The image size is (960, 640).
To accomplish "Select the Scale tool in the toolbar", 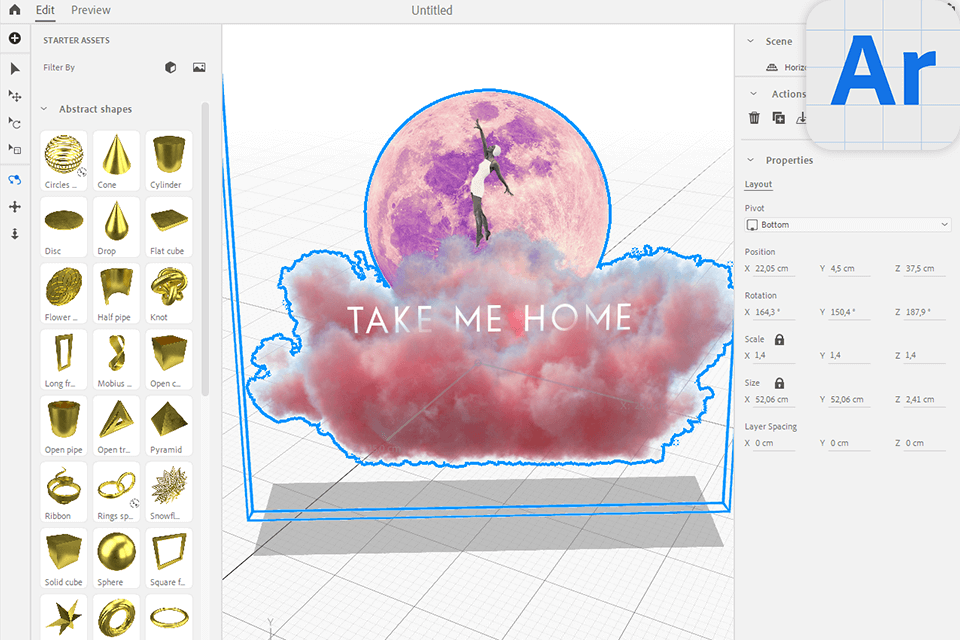I will [15, 149].
